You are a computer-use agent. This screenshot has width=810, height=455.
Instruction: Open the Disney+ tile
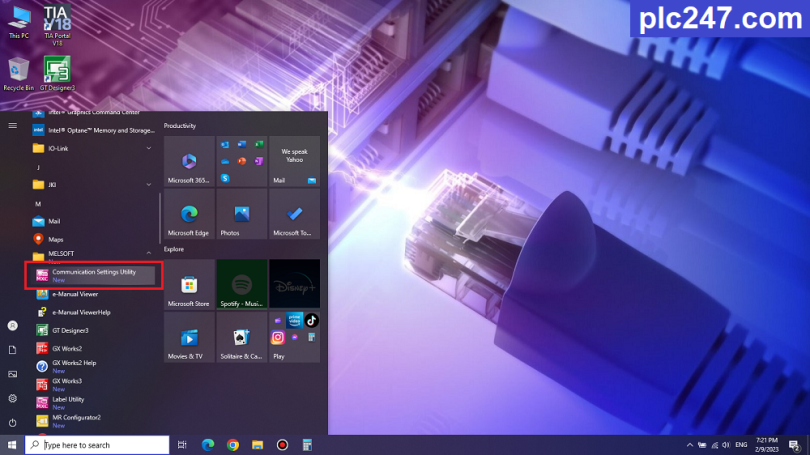(x=294, y=284)
